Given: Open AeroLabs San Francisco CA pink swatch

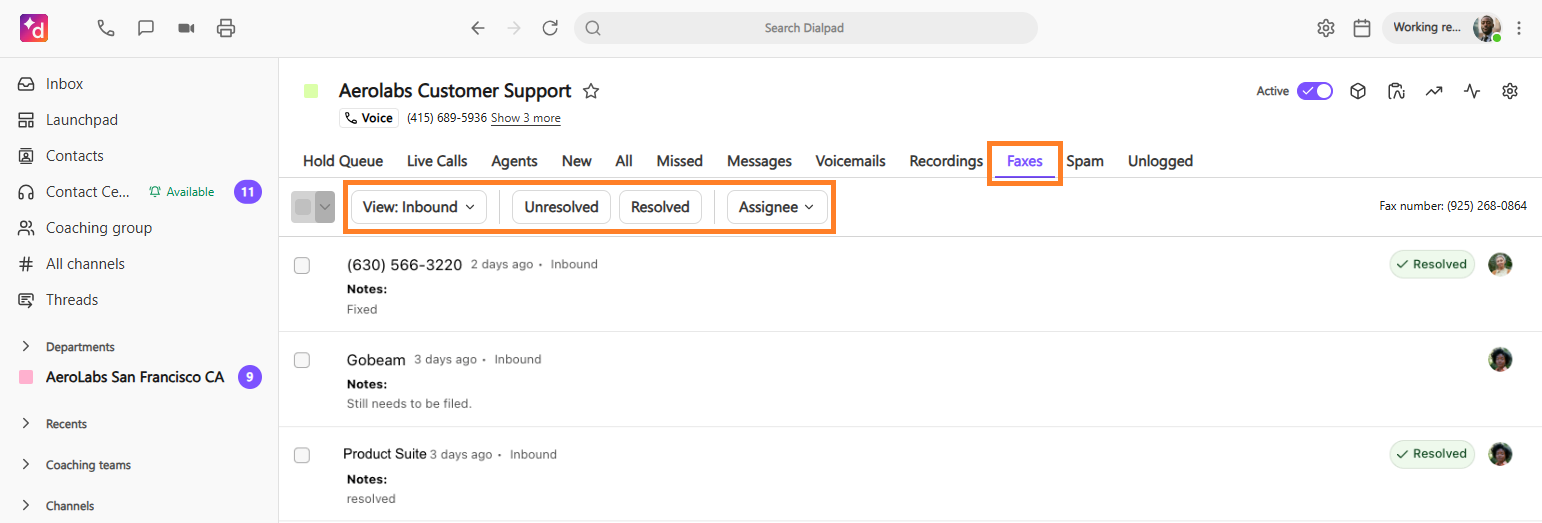Looking at the screenshot, I should (x=26, y=378).
